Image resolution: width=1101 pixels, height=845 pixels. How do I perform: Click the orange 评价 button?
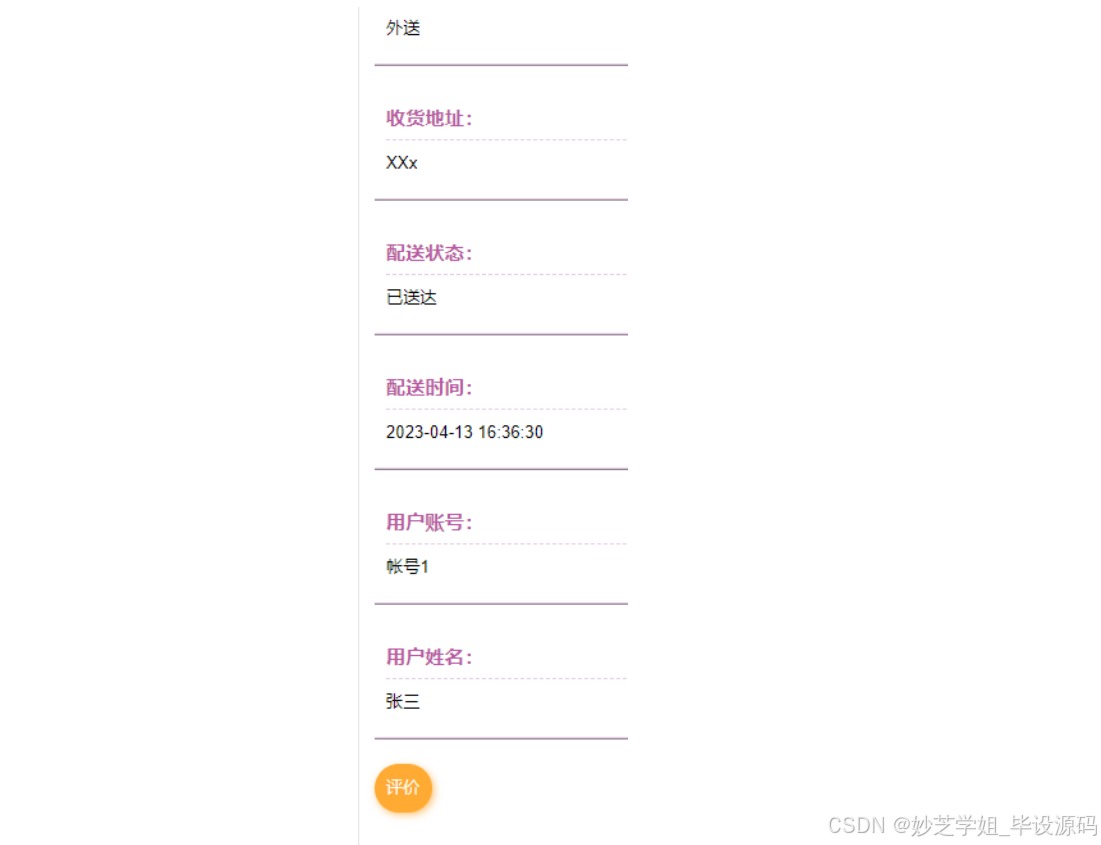(403, 788)
